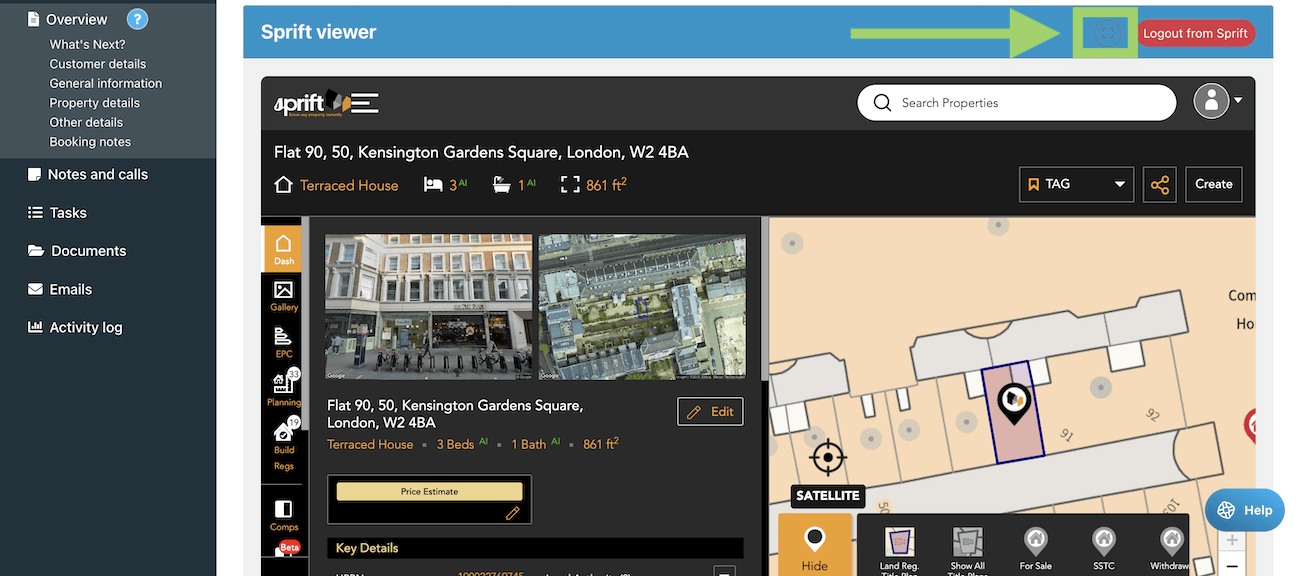Hide the map layer options panel
The width and height of the screenshot is (1300, 576).
815,545
